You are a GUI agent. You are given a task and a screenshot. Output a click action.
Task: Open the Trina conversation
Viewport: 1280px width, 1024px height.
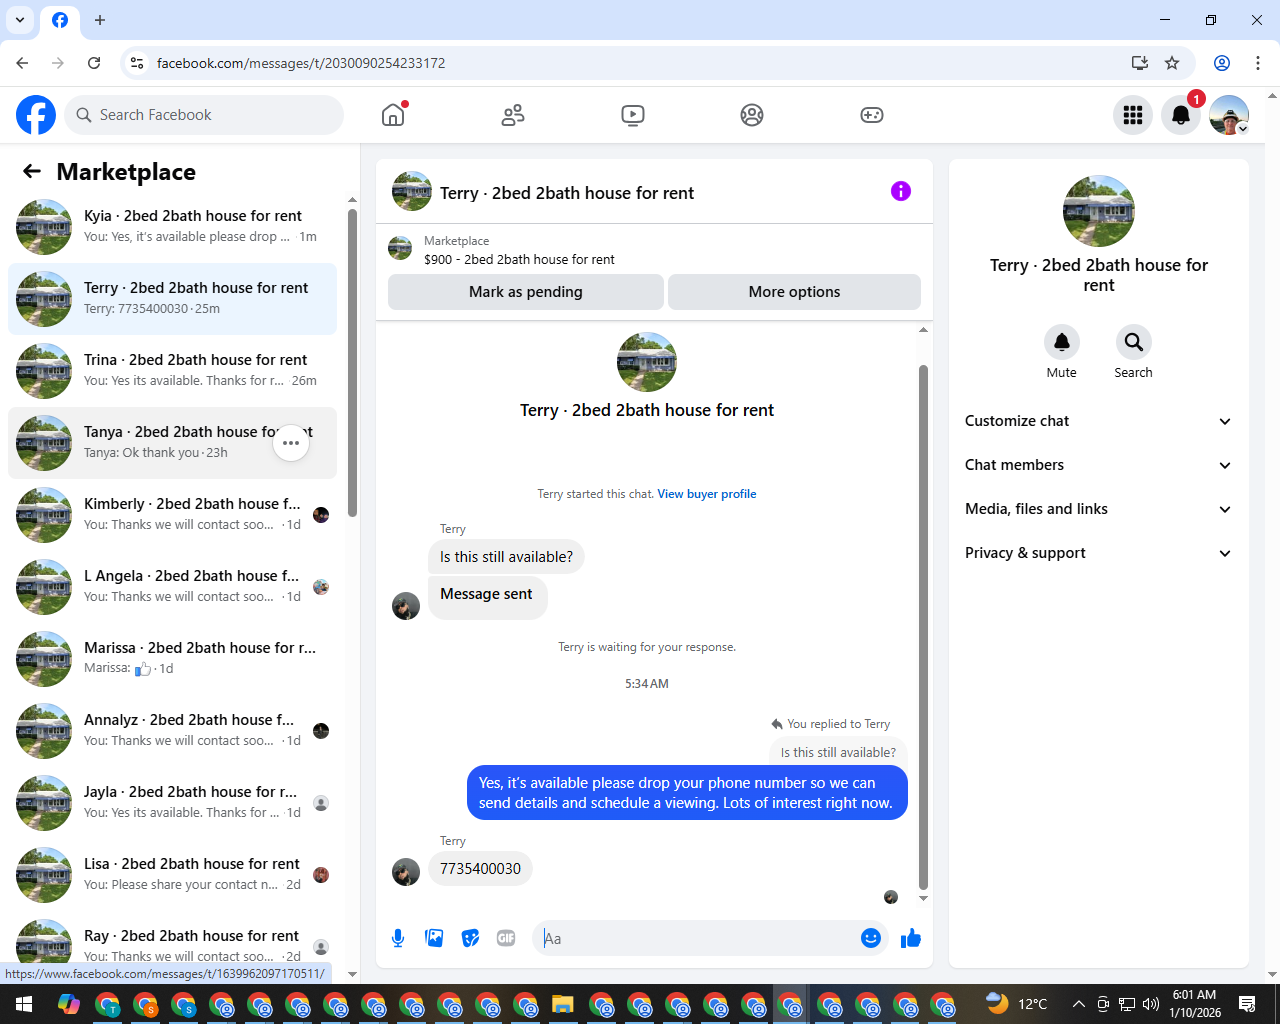pos(172,371)
